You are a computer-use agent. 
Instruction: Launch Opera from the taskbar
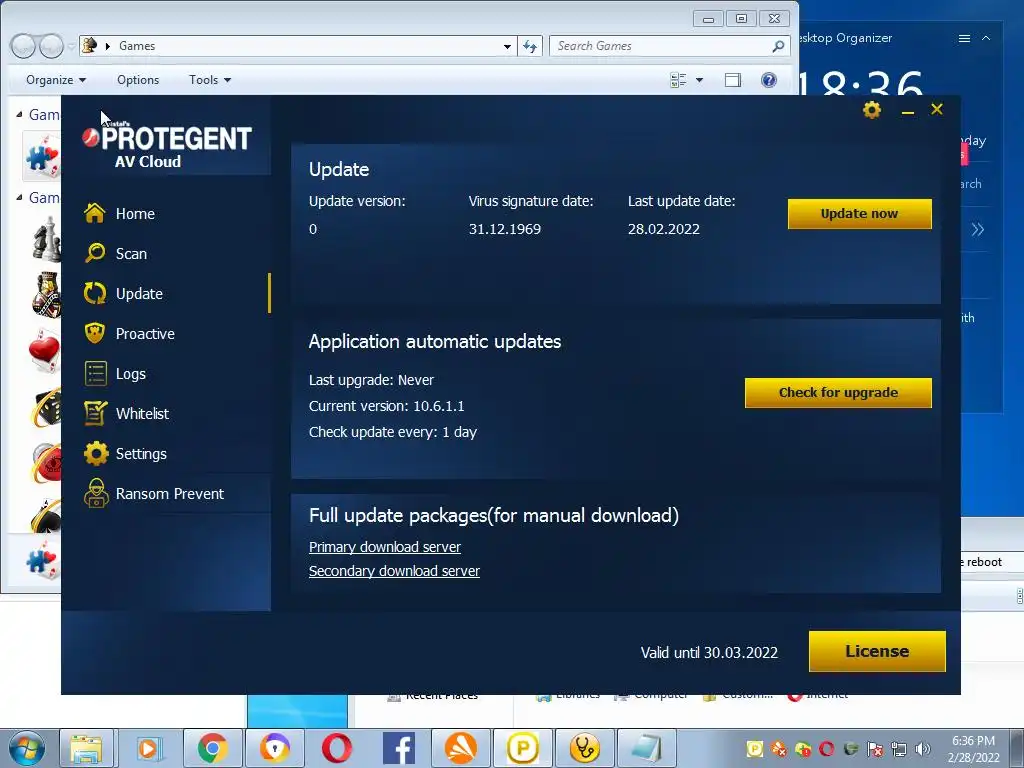point(336,748)
